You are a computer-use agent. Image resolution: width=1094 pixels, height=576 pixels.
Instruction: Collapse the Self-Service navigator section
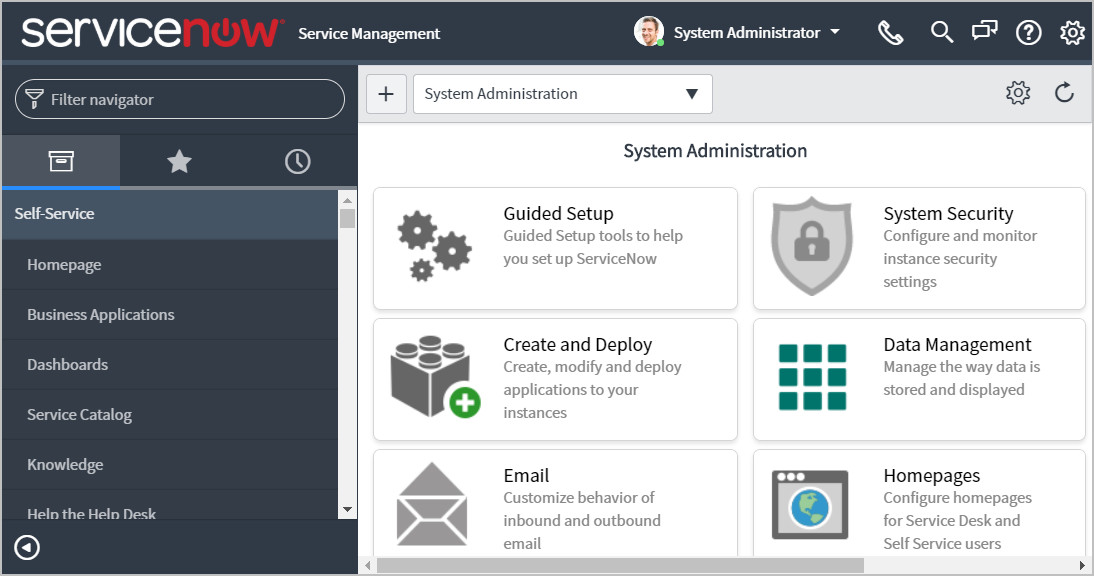55,214
